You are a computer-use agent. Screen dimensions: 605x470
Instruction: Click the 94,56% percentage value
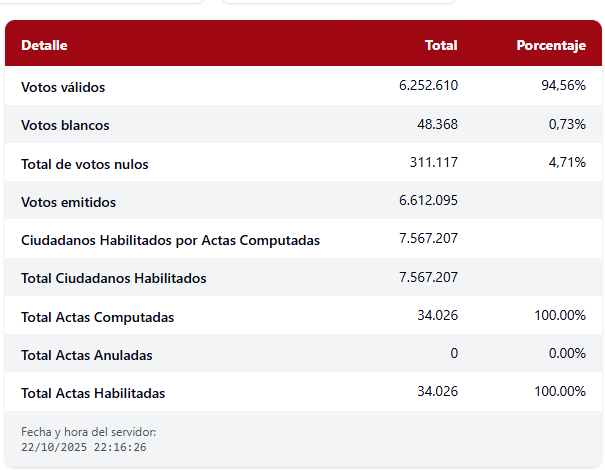pyautogui.click(x=563, y=86)
